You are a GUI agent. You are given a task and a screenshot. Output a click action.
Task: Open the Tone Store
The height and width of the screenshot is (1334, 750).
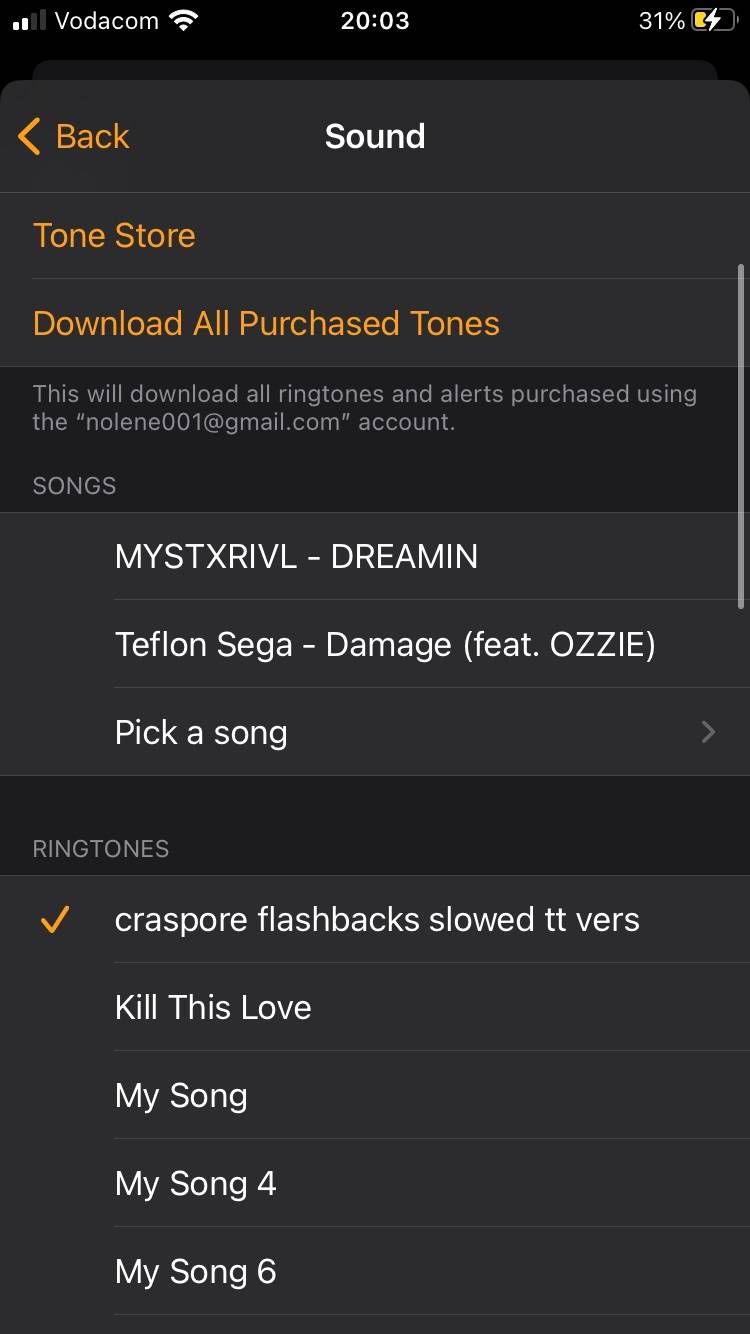(x=113, y=235)
